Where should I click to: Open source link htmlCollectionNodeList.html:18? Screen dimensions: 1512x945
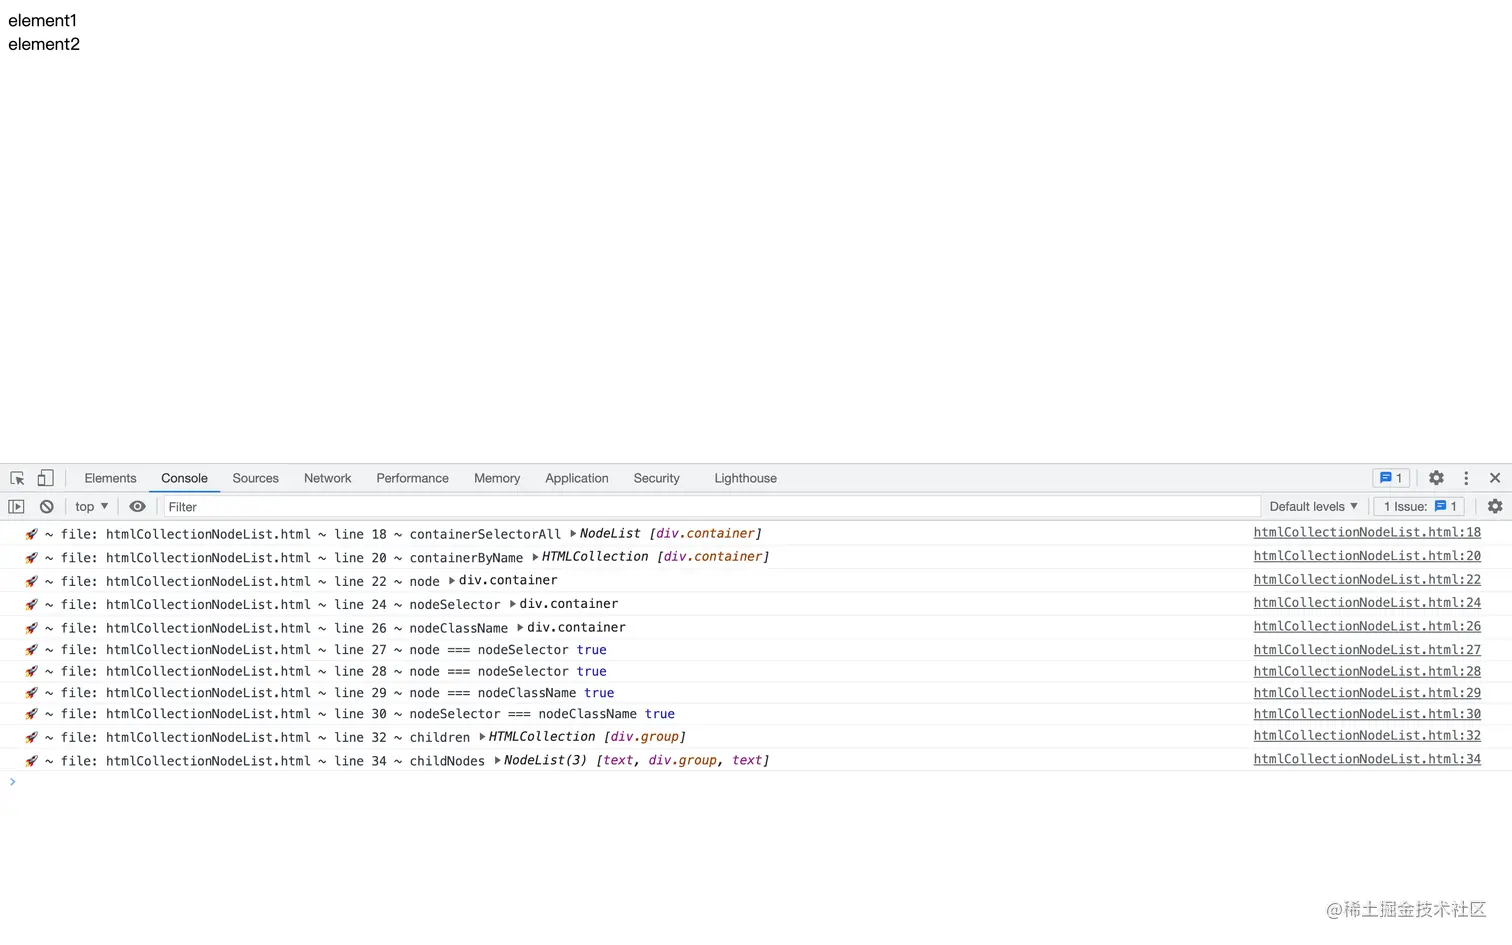coord(1367,532)
